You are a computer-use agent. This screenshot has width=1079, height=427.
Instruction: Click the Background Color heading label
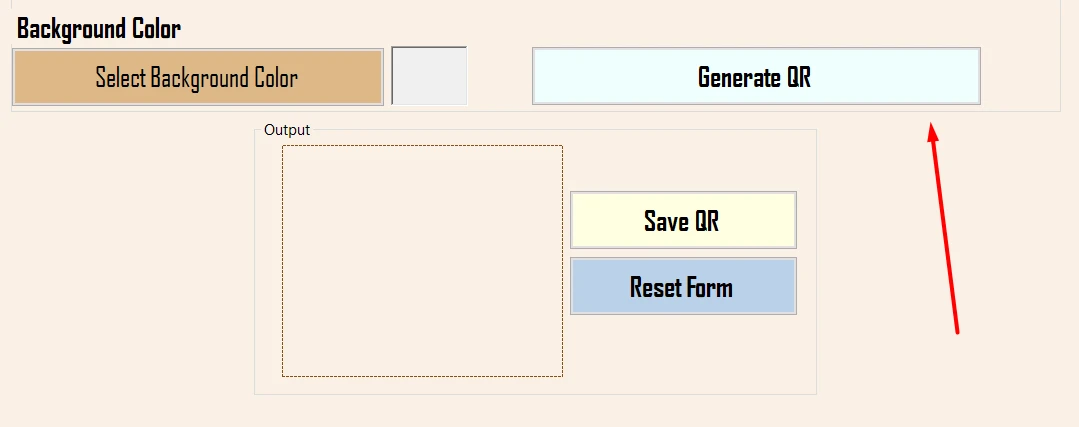coord(99,29)
